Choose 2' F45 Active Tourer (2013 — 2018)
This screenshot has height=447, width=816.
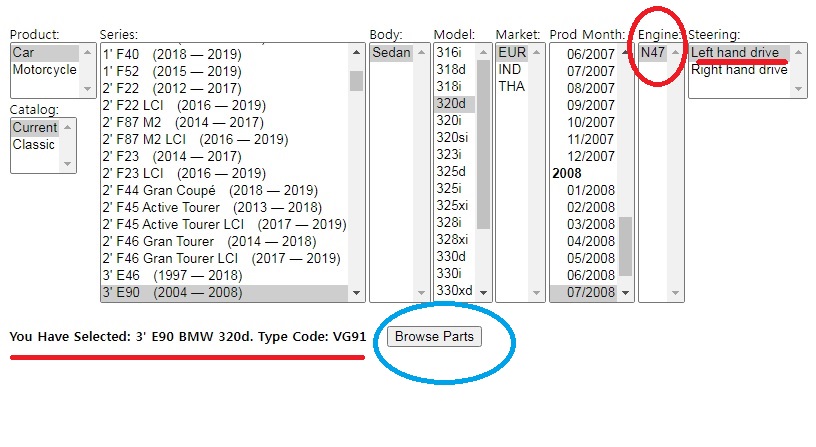pos(225,208)
